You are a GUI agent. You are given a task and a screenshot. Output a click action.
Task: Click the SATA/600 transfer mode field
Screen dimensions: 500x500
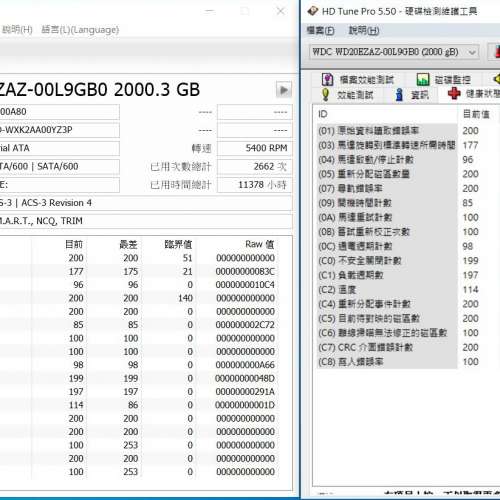click(x=59, y=166)
